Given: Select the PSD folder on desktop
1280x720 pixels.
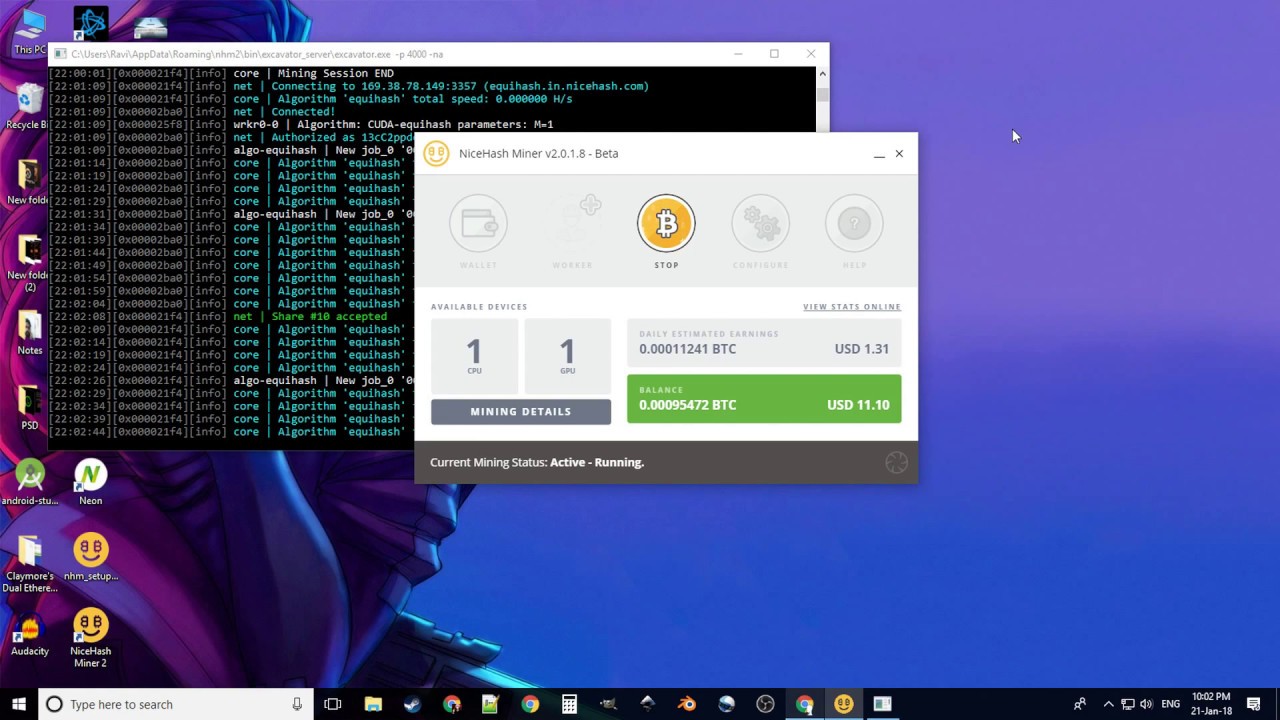Looking at the screenshot, I should 30,408.
